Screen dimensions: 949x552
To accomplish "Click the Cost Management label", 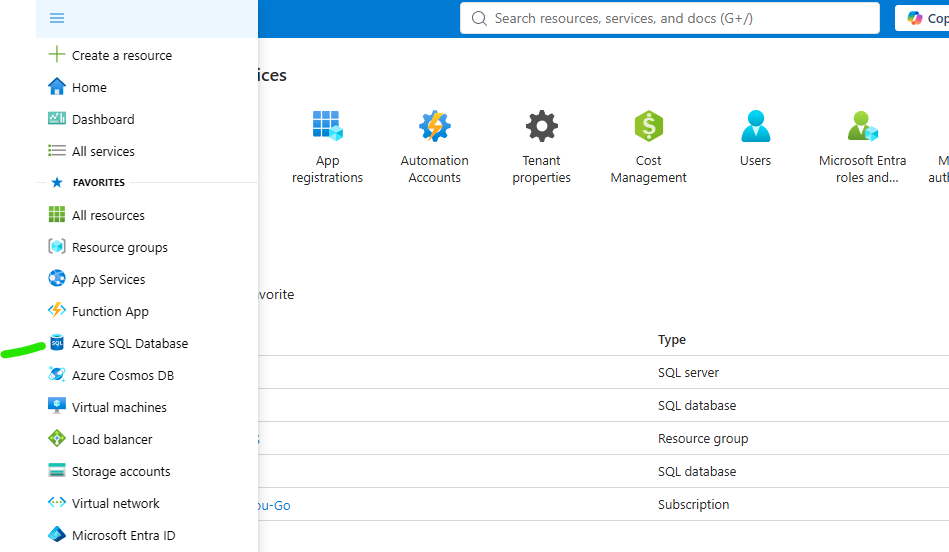I will (x=649, y=169).
